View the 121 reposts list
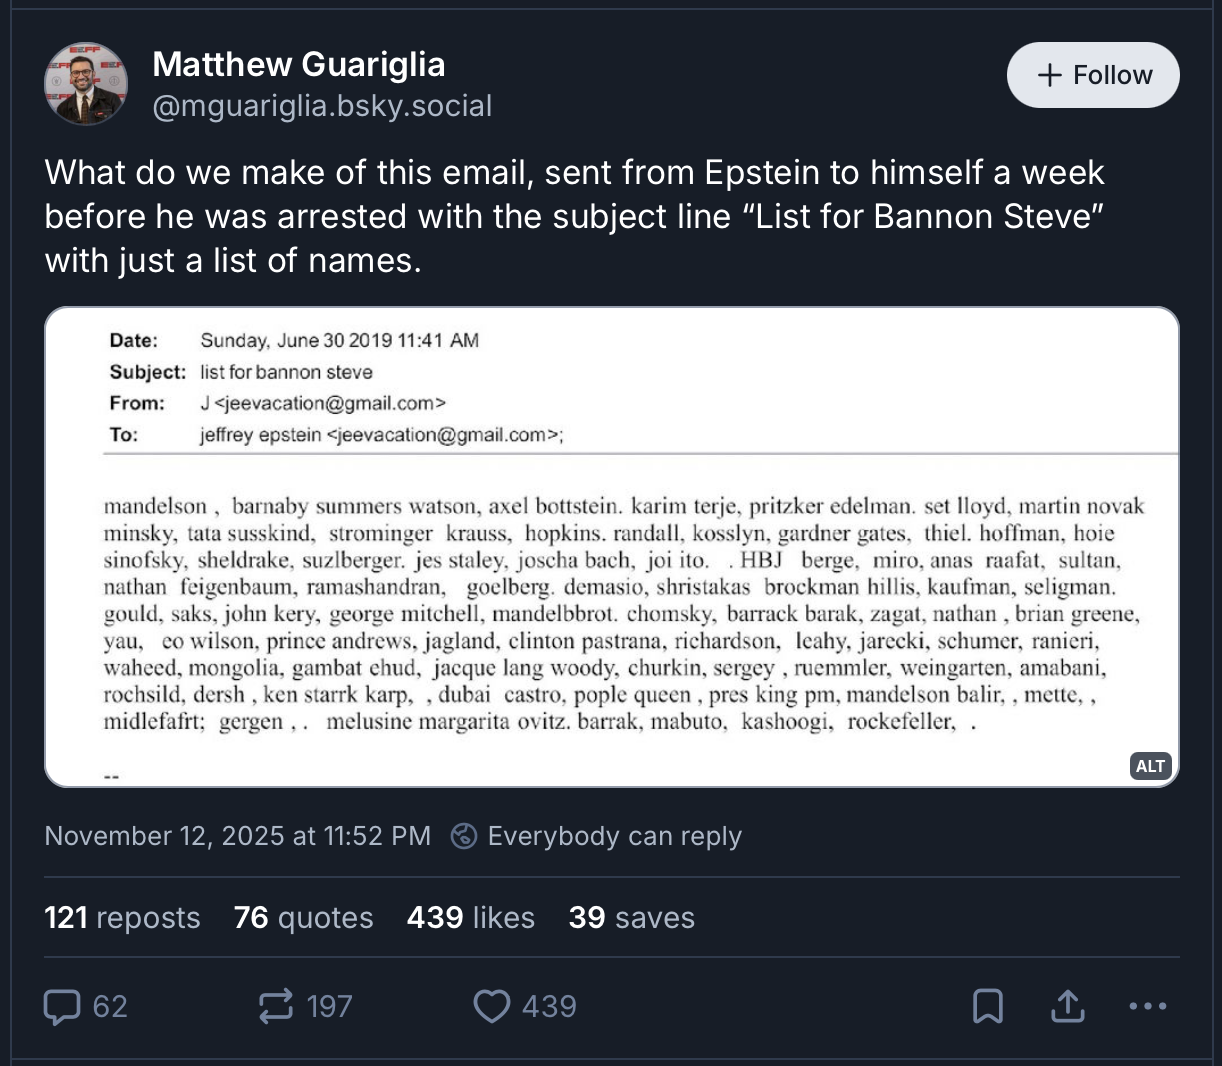This screenshot has height=1066, width=1222. pyautogui.click(x=122, y=917)
